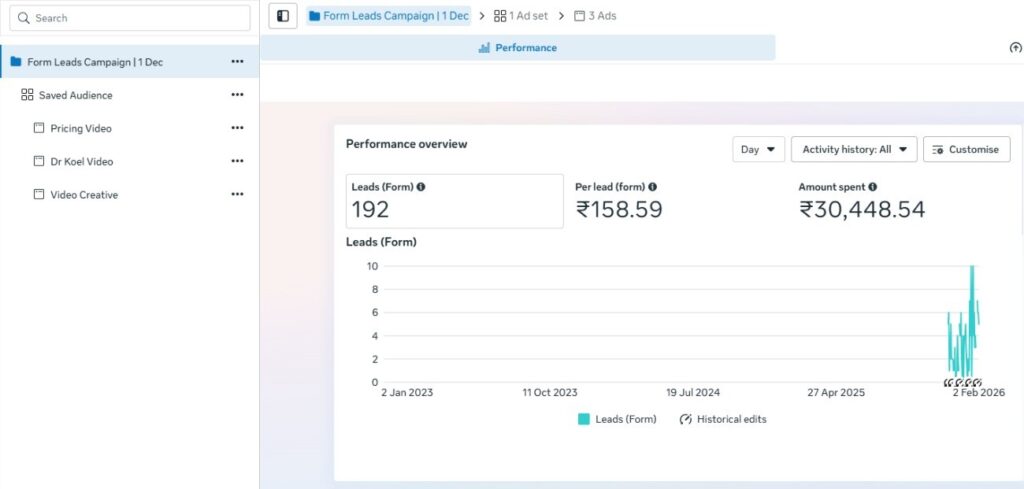Click info icon beside Amount spent
This screenshot has width=1024, height=489.
click(x=873, y=187)
